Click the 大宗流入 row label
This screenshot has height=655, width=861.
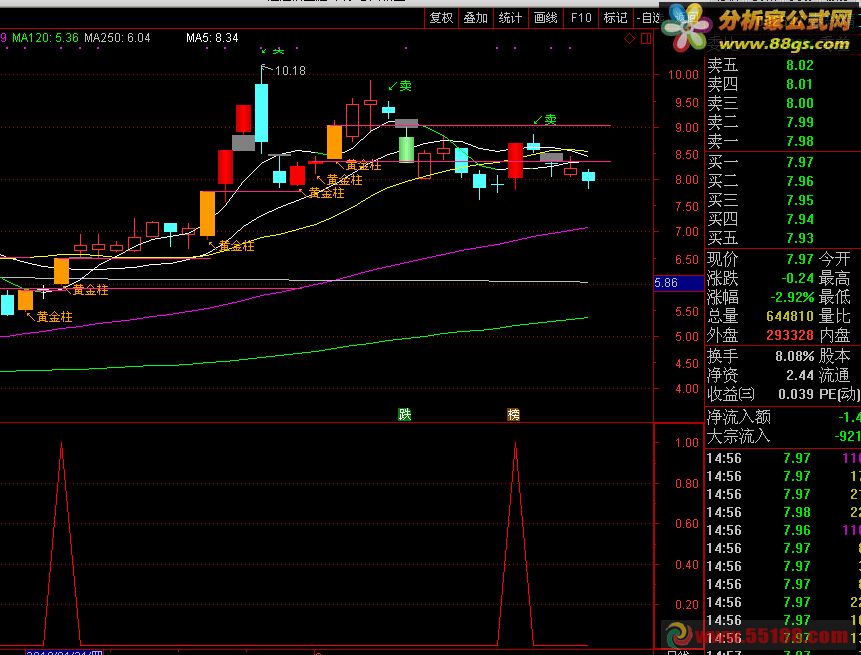pos(739,436)
